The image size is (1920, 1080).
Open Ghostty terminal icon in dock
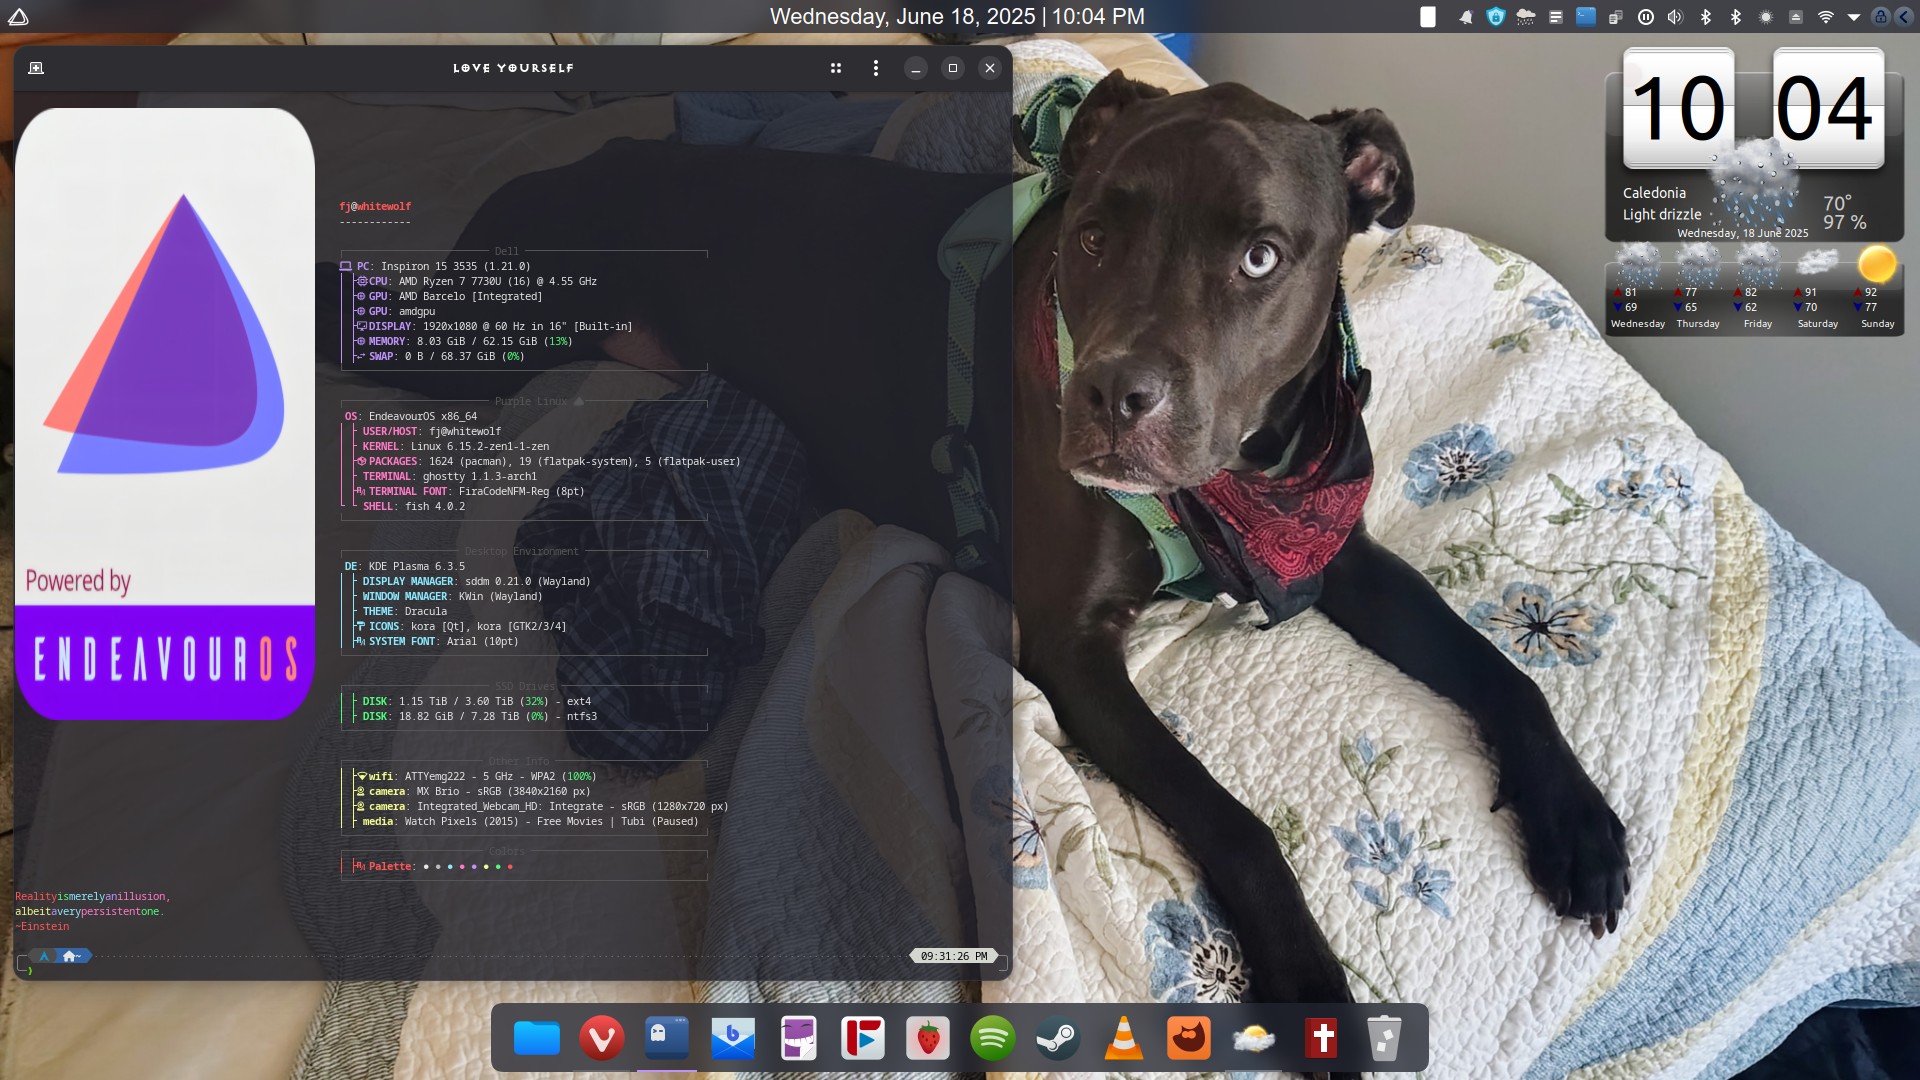point(667,1037)
